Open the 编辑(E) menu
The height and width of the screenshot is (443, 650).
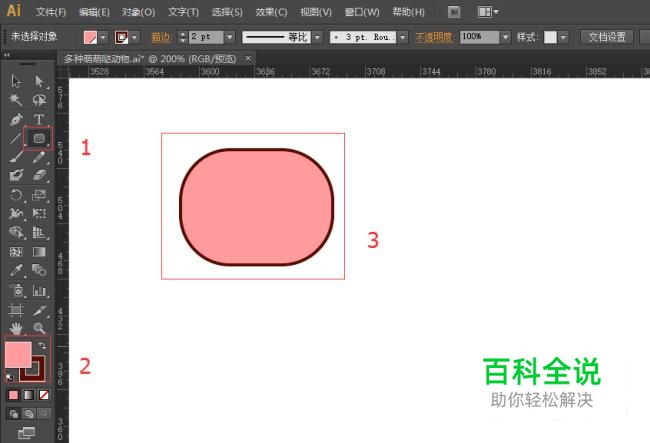coord(94,12)
